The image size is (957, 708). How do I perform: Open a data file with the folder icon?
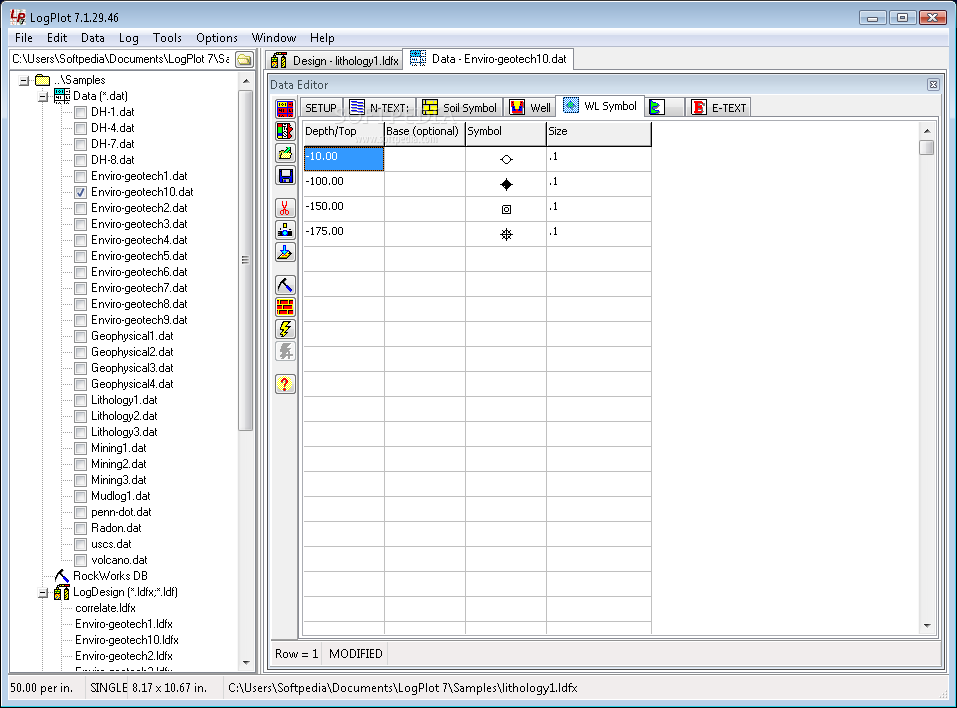(x=285, y=153)
